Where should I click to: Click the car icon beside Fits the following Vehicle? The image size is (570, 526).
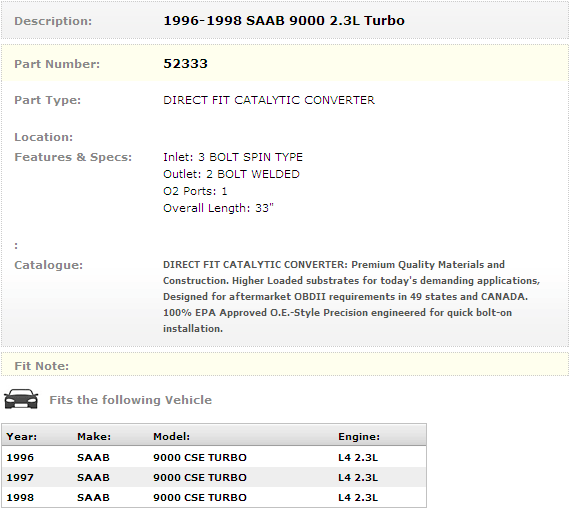tap(21, 399)
